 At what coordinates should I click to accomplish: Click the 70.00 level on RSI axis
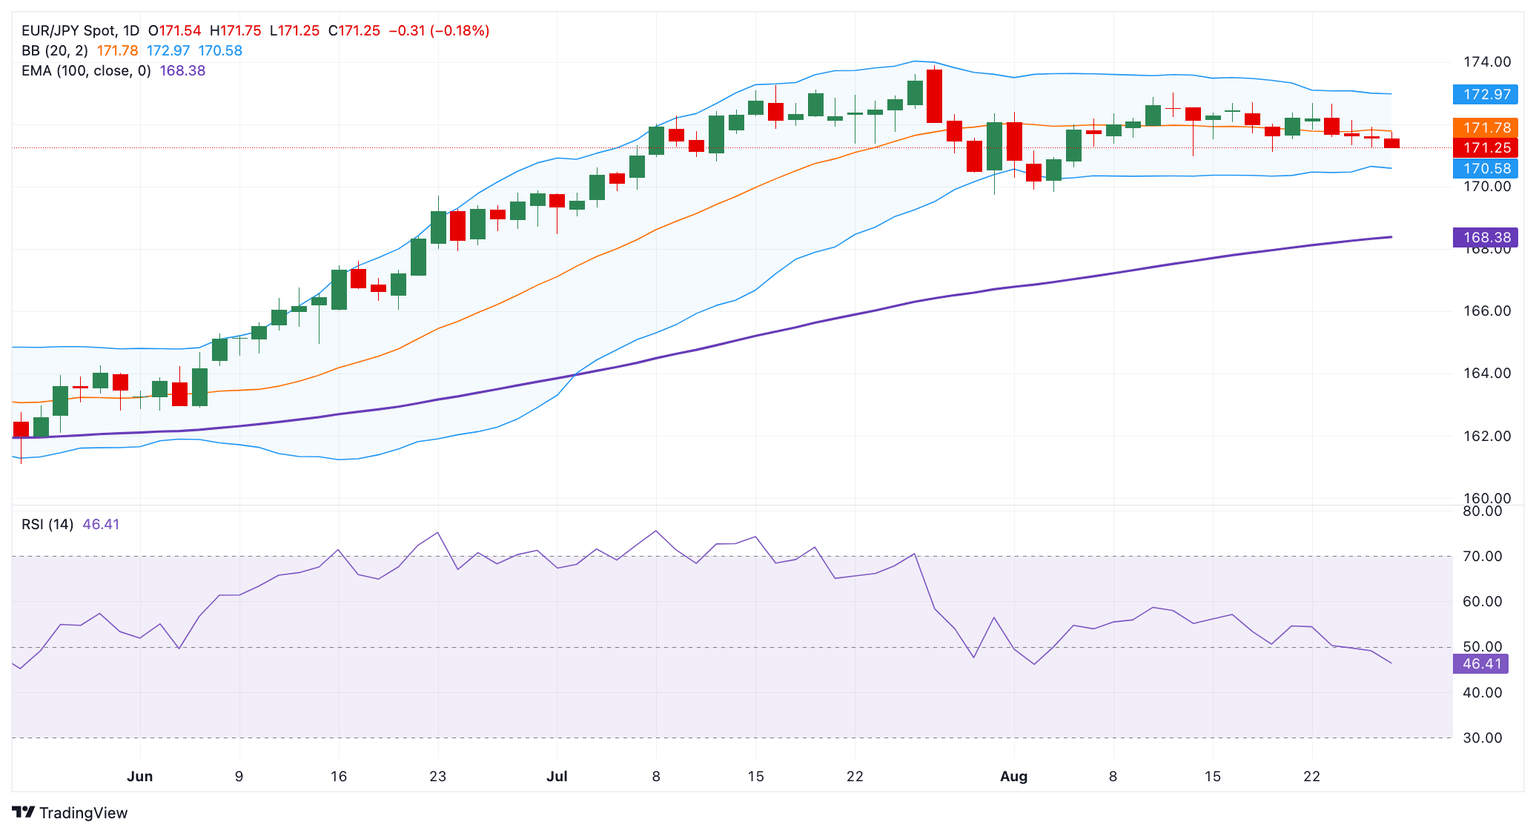tap(1480, 556)
